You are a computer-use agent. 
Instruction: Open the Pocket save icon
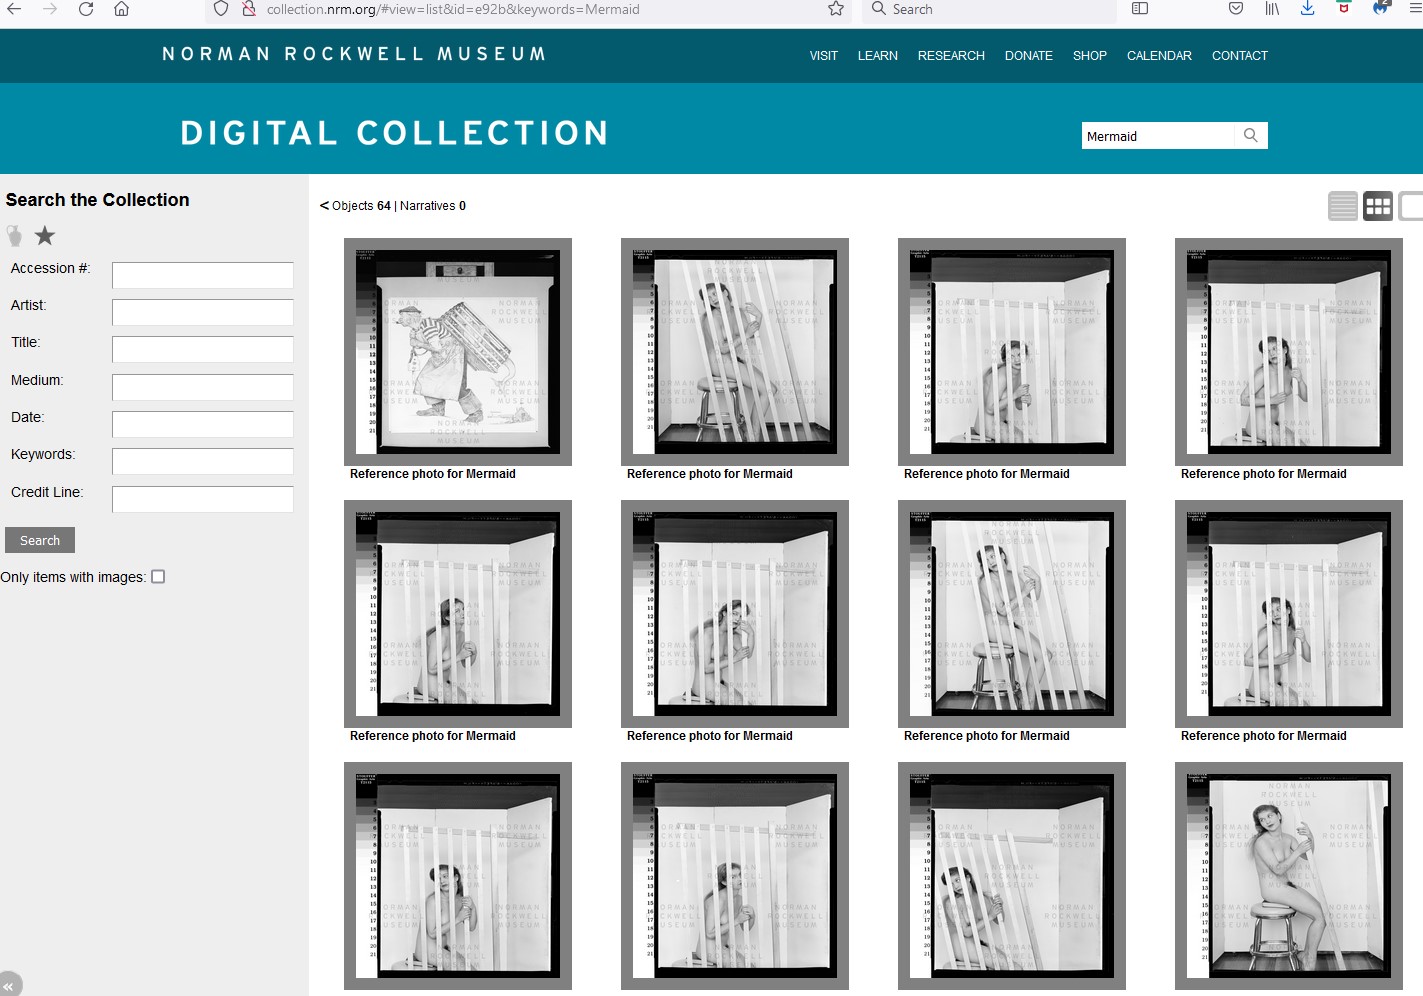coord(1236,9)
